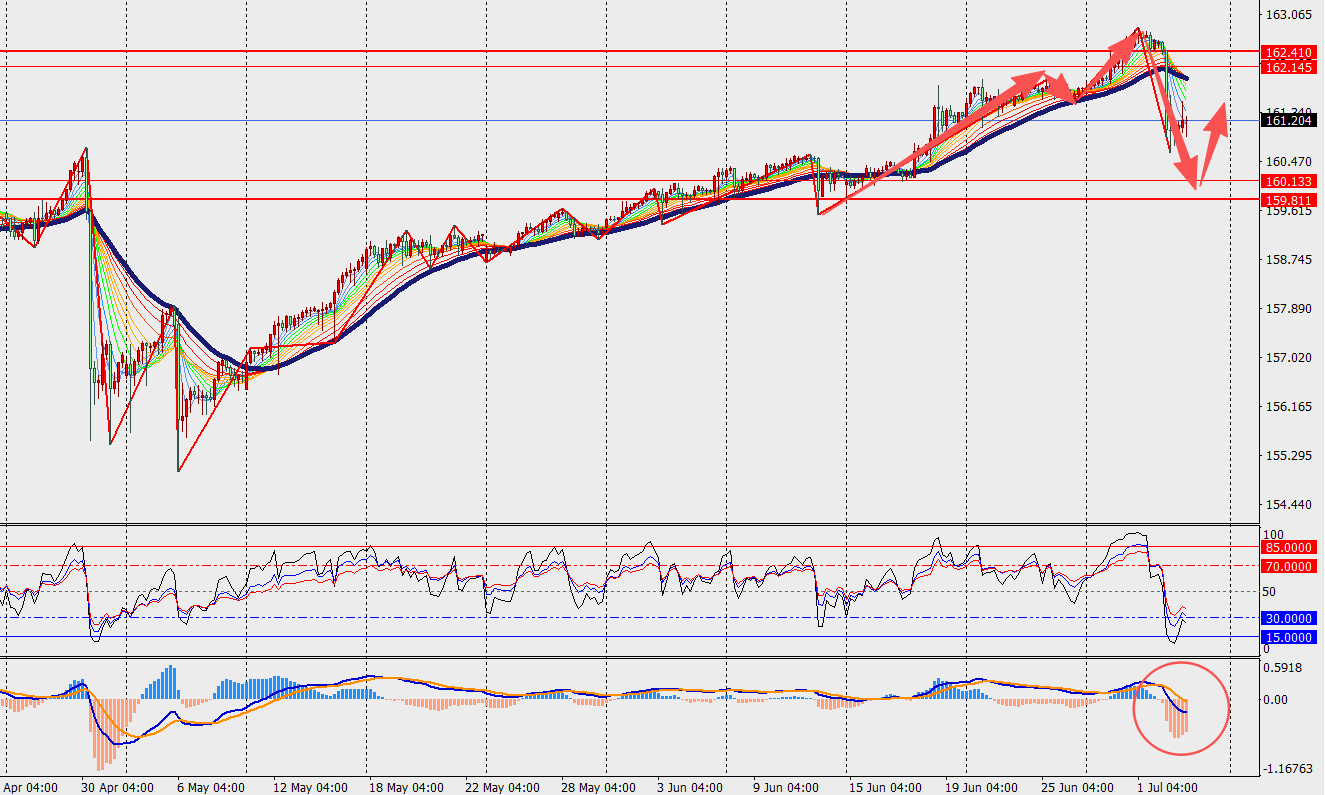Click the 30 Apr 04:00 date marker
Image resolution: width=1325 pixels, height=795 pixels.
pyautogui.click(x=117, y=787)
